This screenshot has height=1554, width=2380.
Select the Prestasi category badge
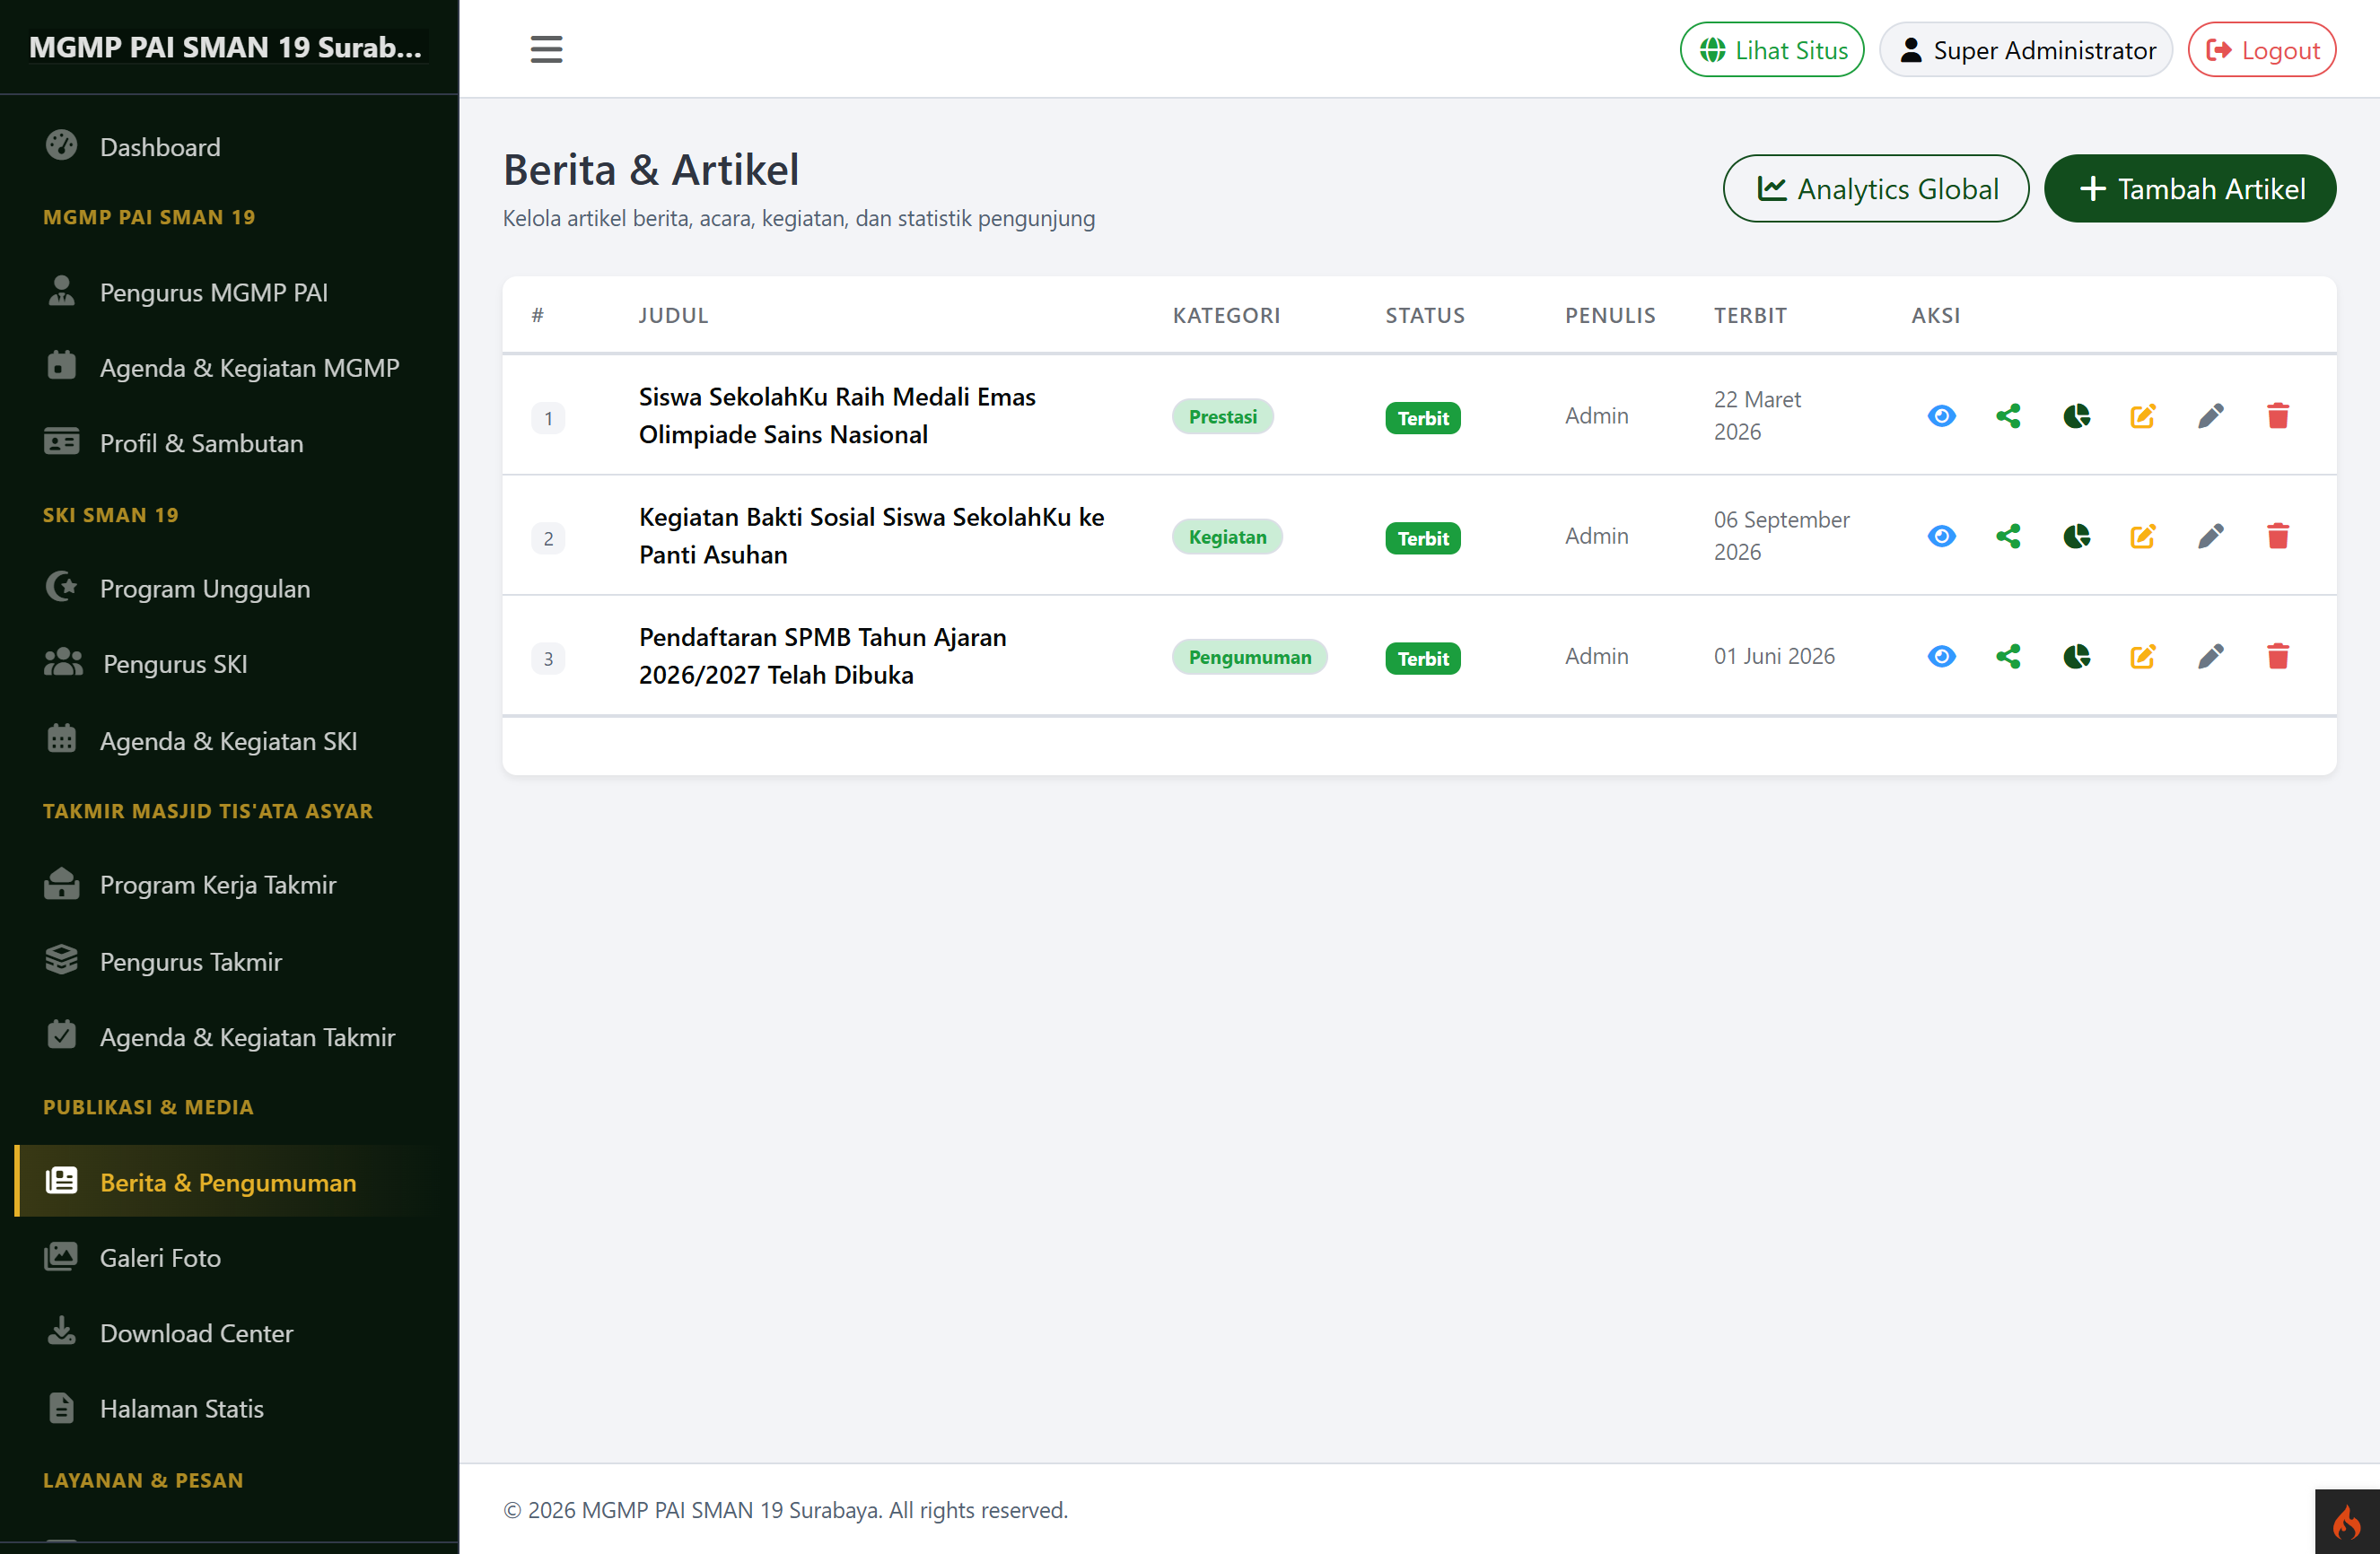point(1222,417)
